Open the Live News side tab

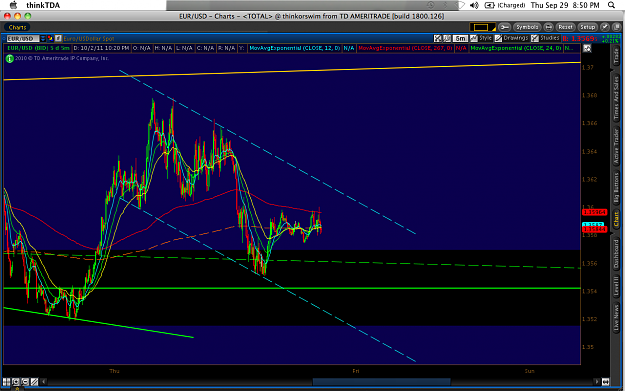click(x=616, y=318)
